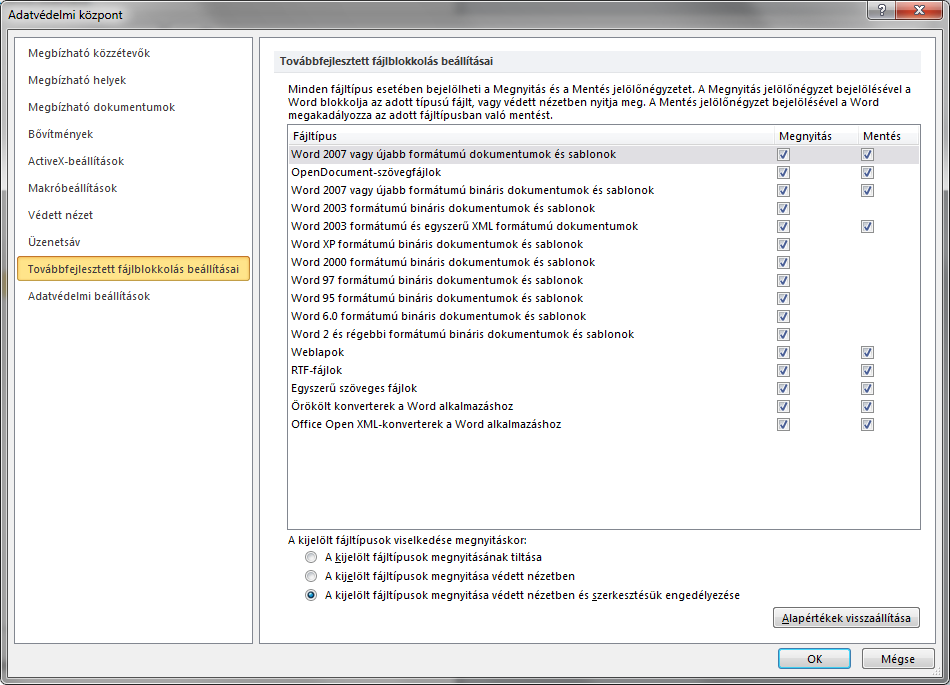Select the 'Weblapok' row label
950x685 pixels.
[x=317, y=352]
